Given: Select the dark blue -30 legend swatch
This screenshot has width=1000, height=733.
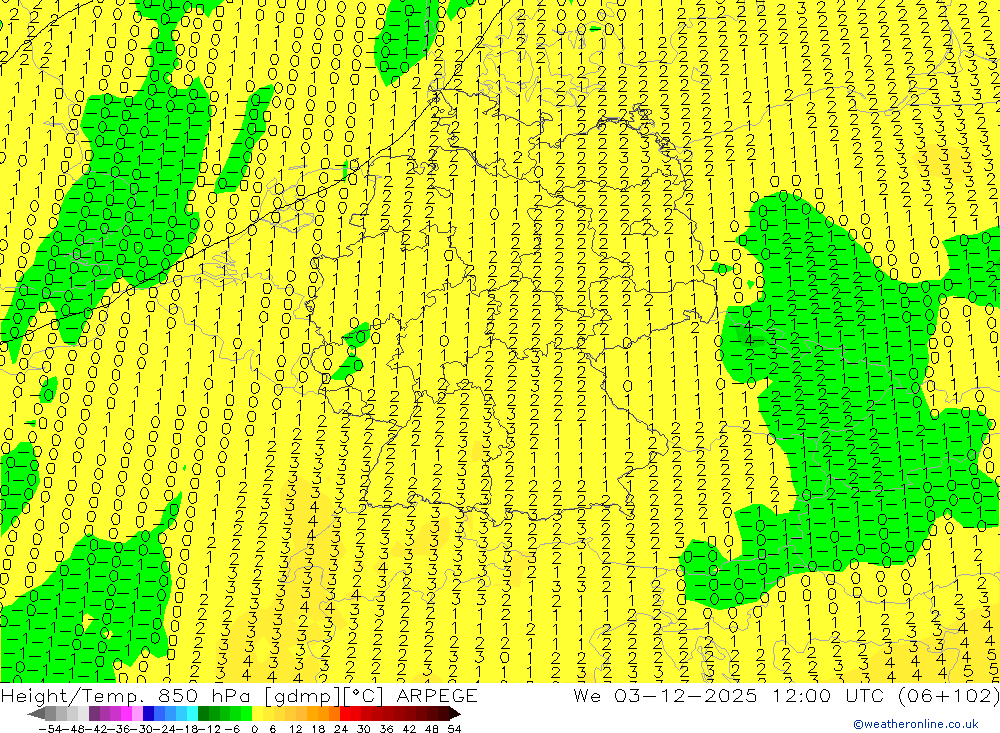Looking at the screenshot, I should (x=149, y=713).
